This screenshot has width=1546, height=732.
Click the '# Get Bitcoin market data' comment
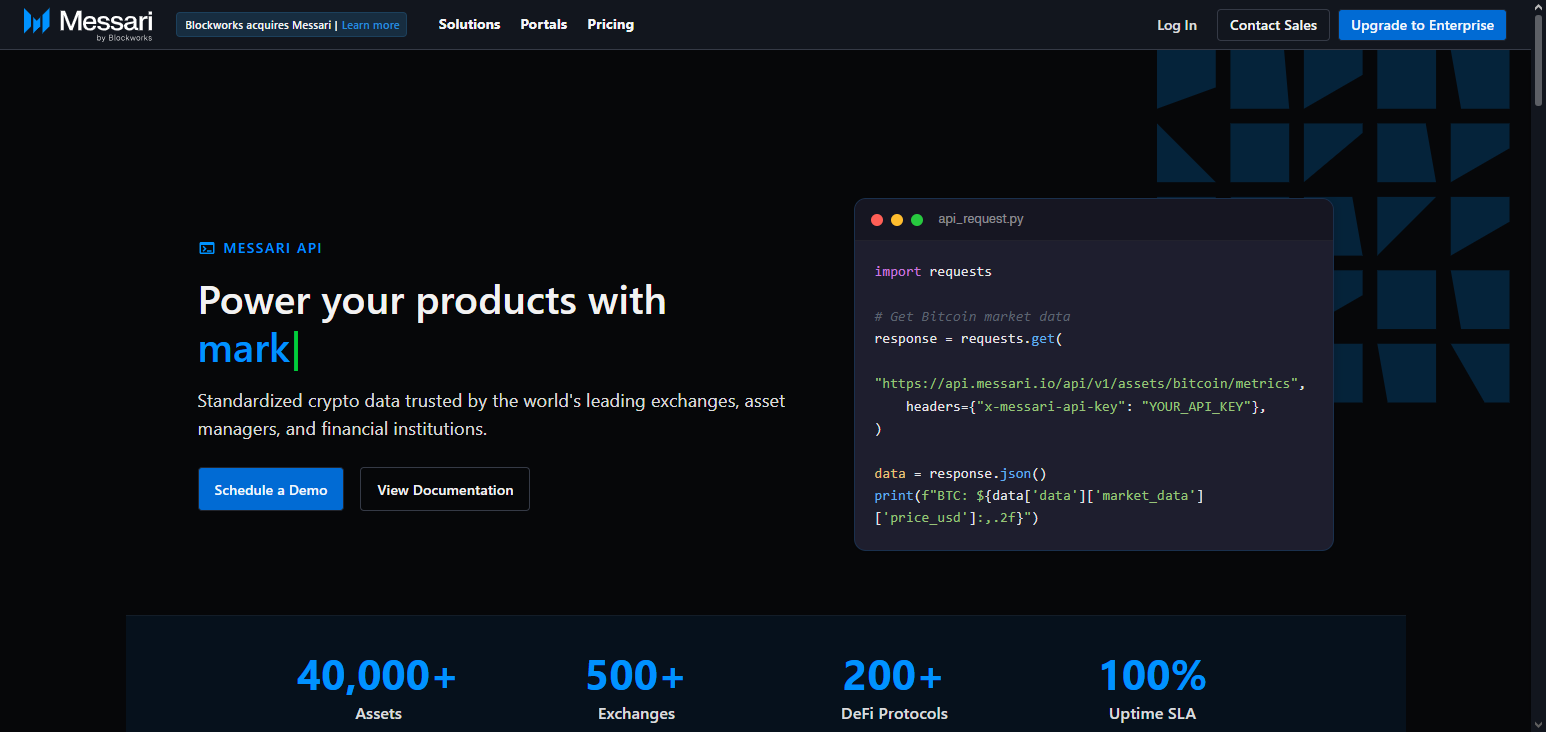(x=972, y=316)
